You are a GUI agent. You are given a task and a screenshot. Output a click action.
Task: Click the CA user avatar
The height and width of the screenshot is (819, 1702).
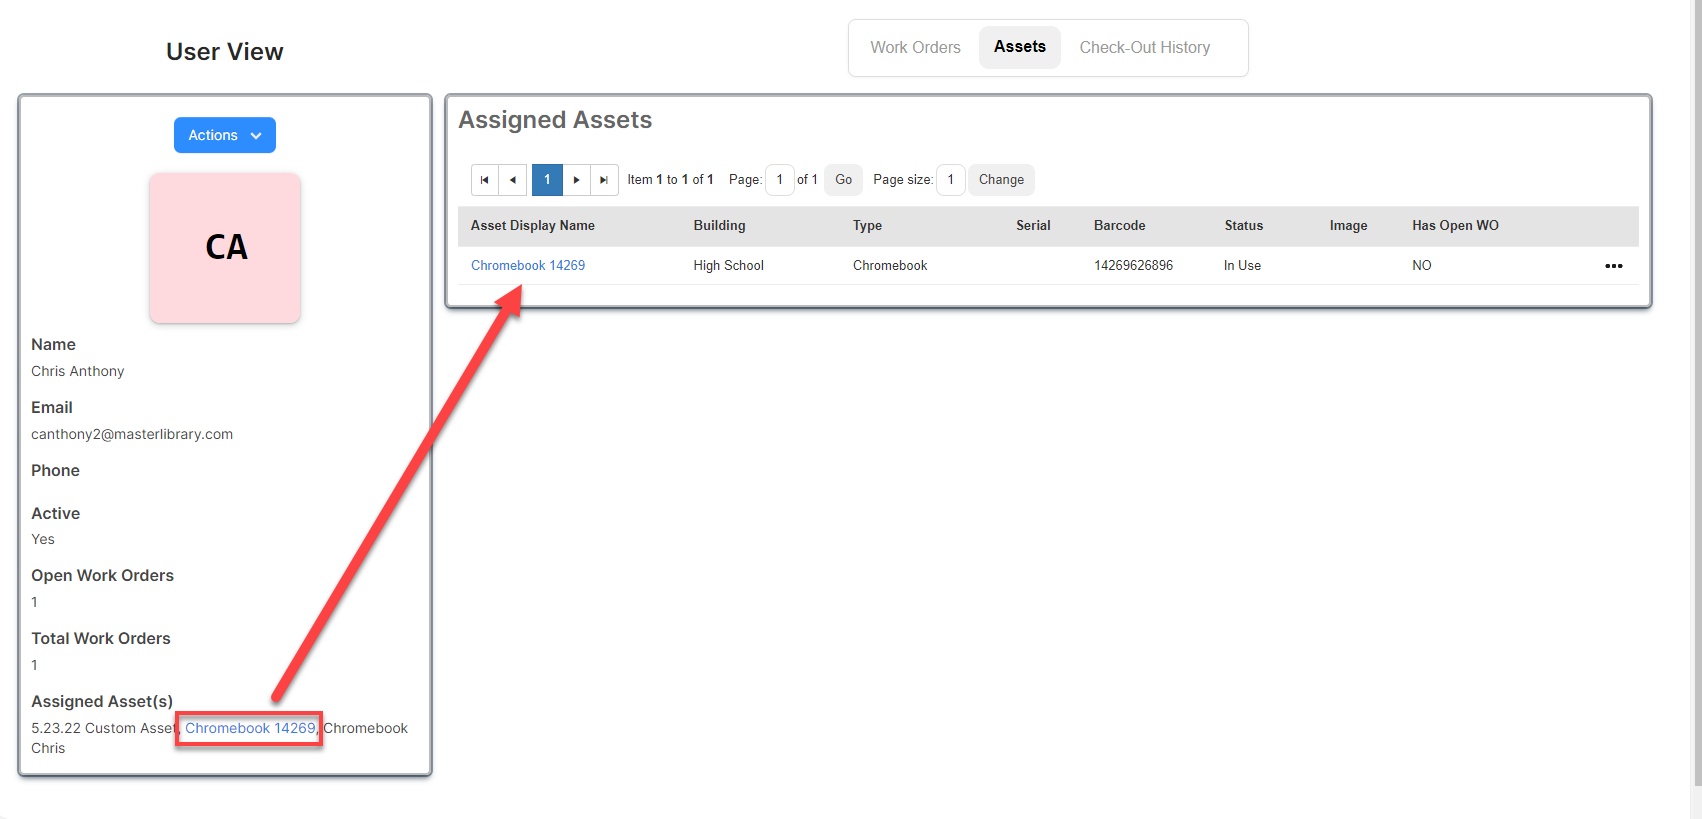(225, 248)
